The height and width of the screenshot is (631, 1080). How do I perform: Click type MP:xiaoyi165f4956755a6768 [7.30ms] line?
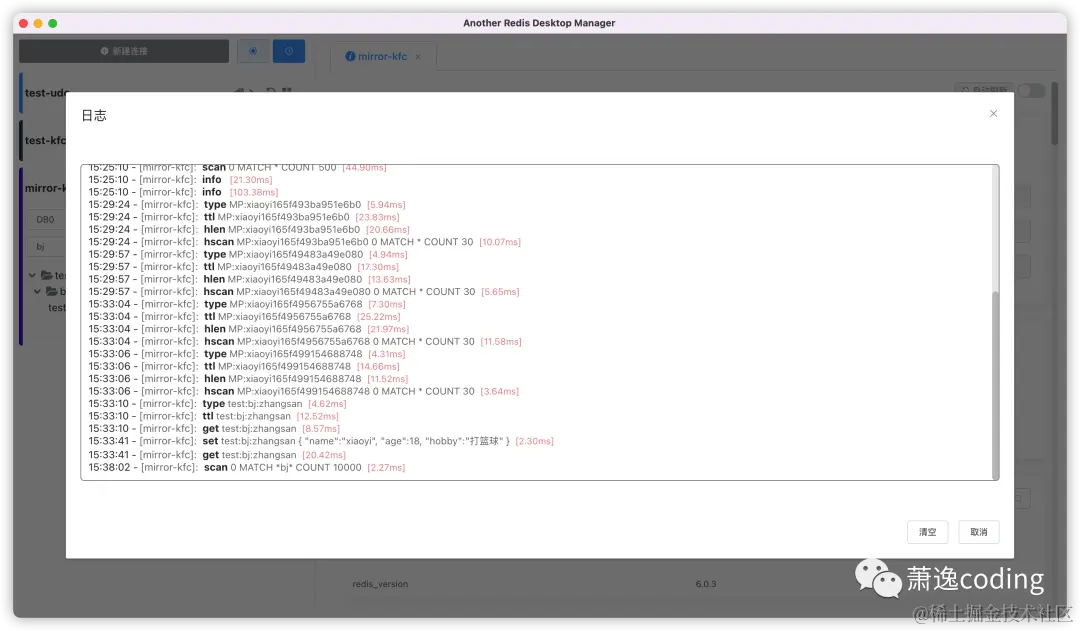coord(247,305)
